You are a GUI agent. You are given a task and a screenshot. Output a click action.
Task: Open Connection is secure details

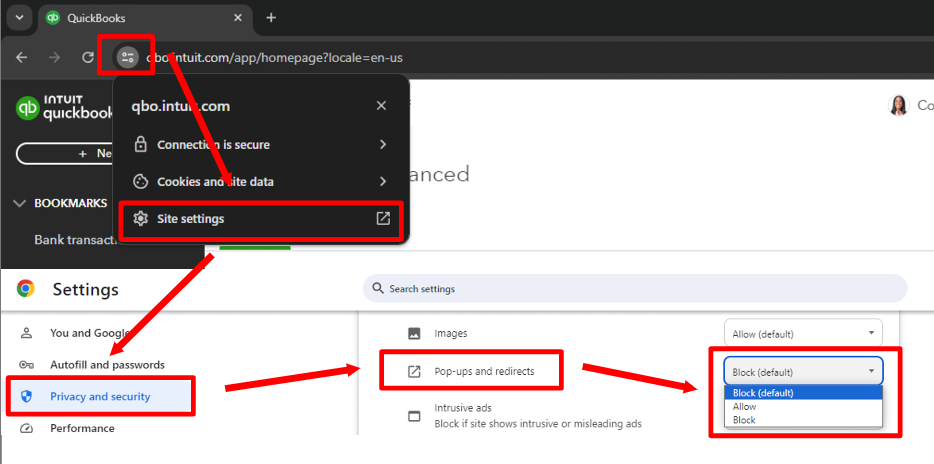point(260,145)
